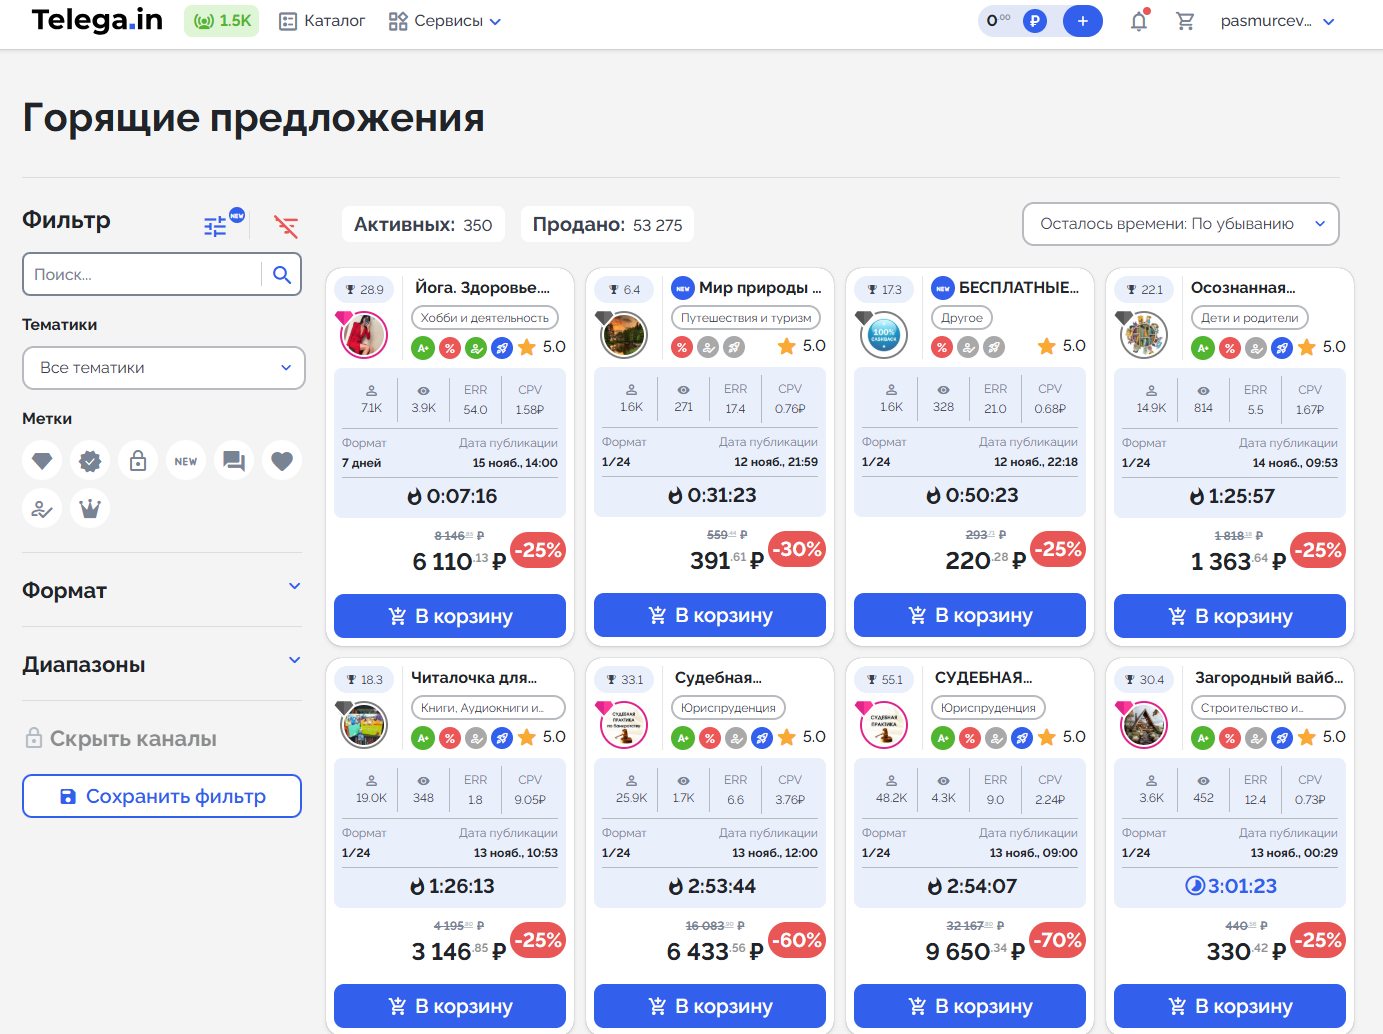The width and height of the screenshot is (1383, 1034).
Task: Open the filter settings sliders icon
Action: point(216,227)
